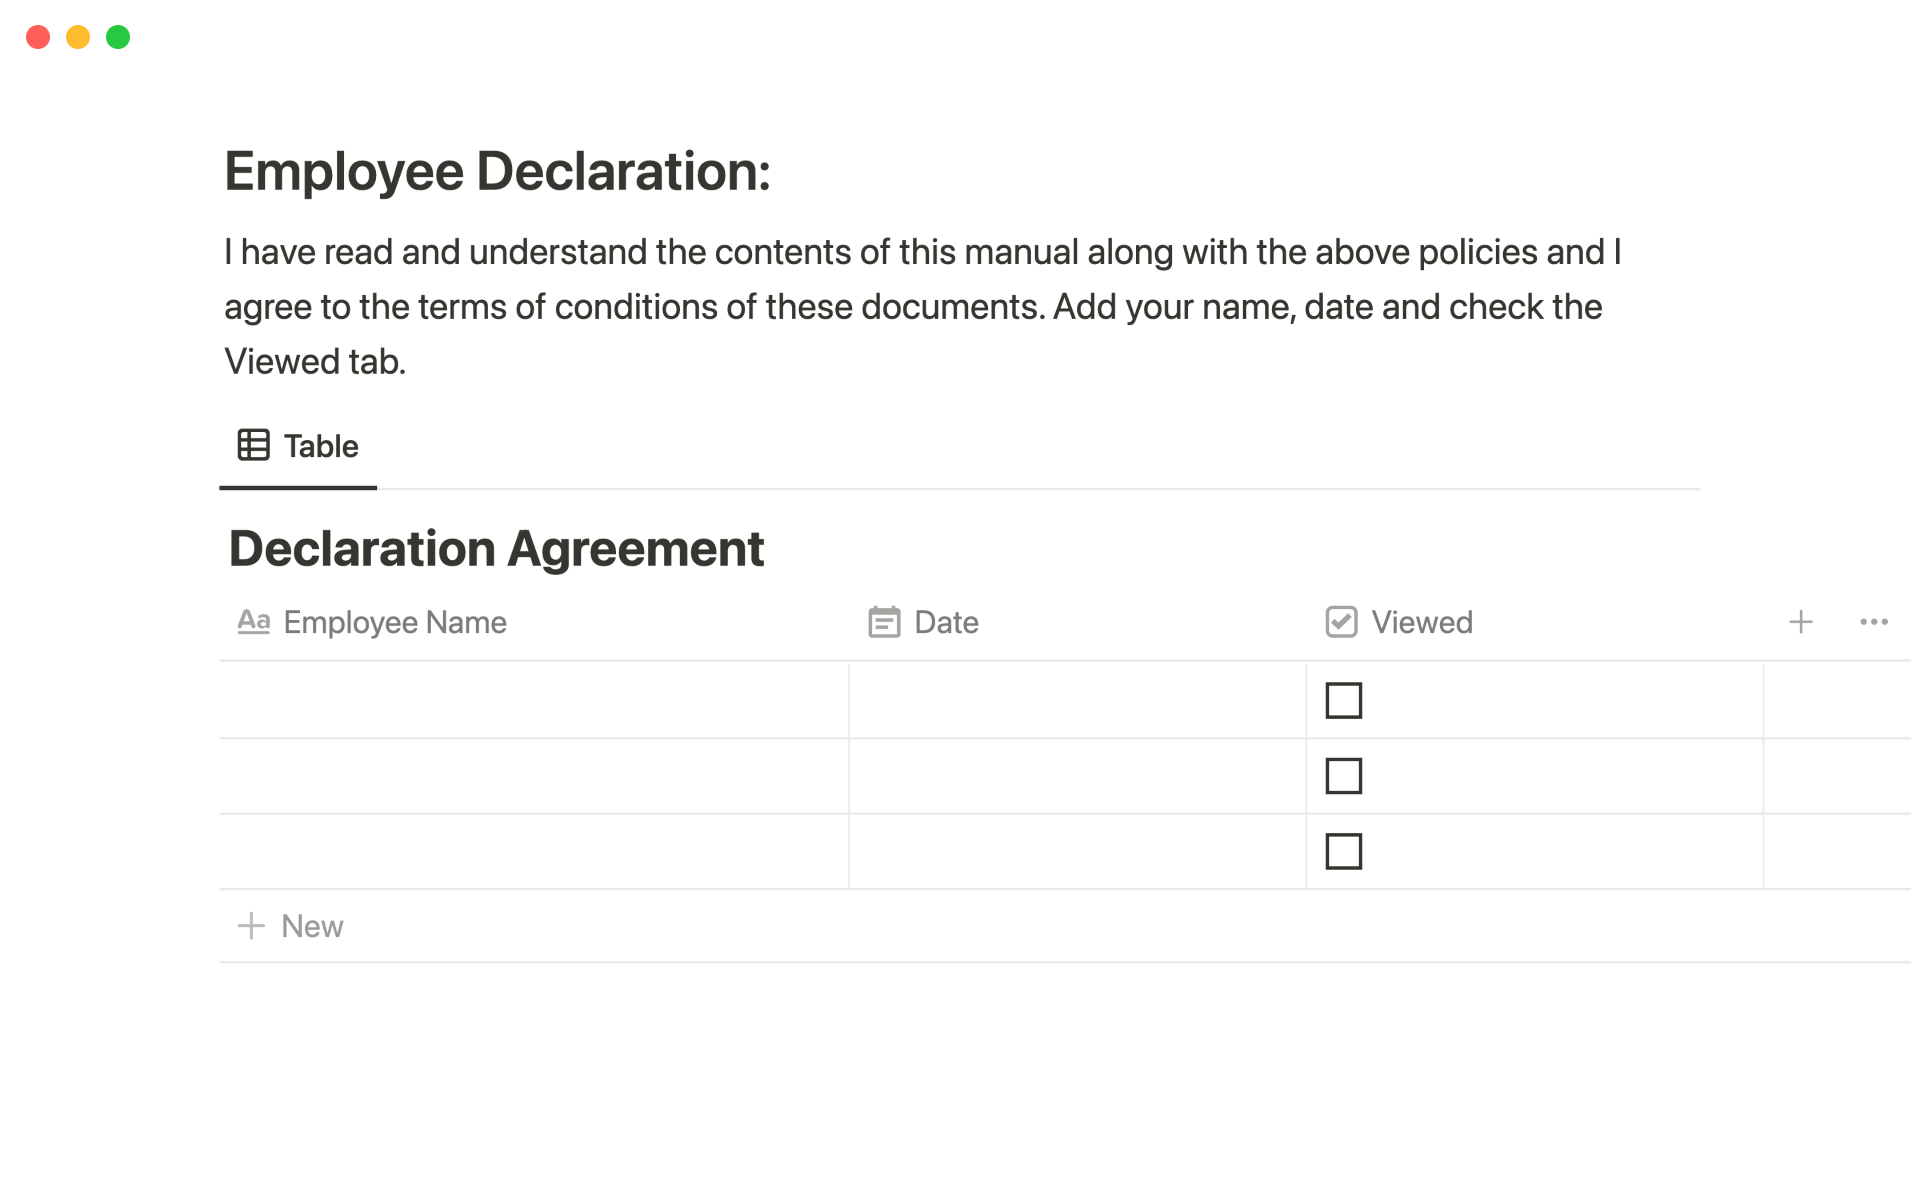Click the first row Date cell
Screen dimensions: 1920x1200
[1076, 700]
